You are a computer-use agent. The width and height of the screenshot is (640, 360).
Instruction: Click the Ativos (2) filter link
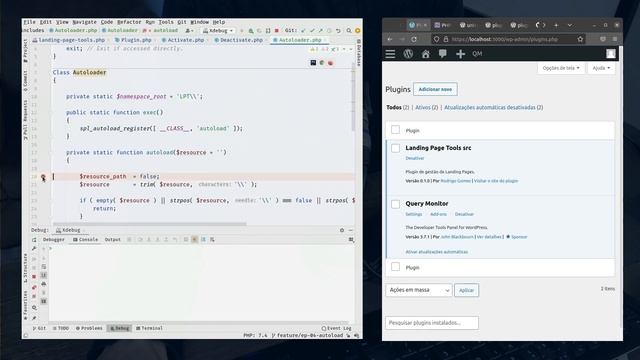click(427, 107)
